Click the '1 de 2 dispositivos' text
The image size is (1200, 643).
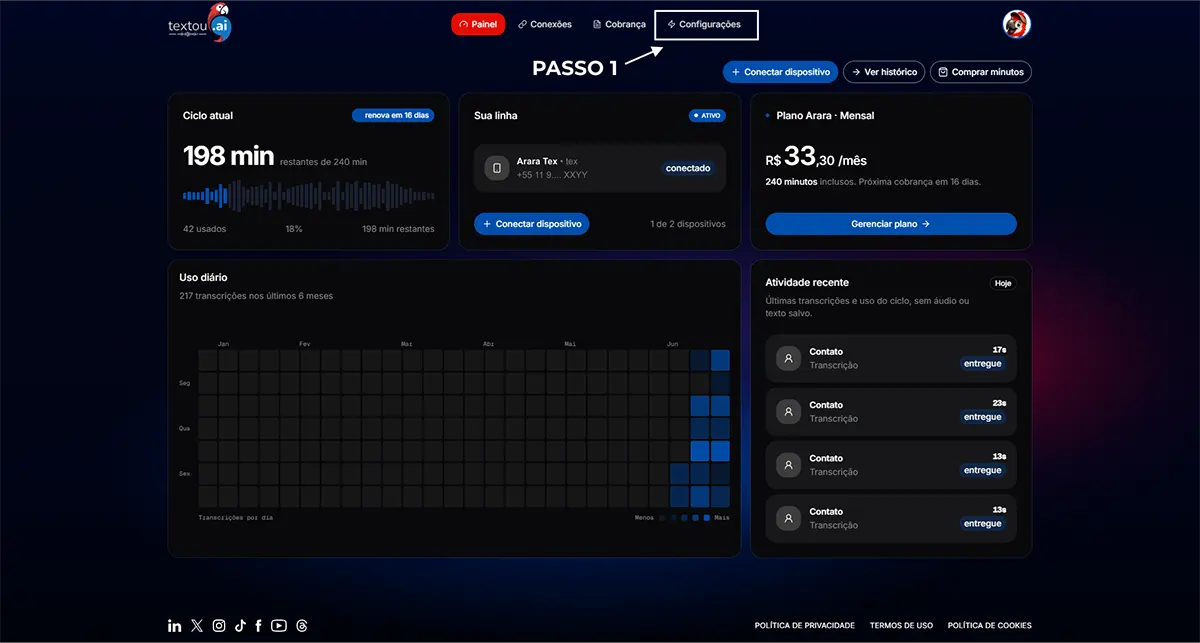(688, 224)
